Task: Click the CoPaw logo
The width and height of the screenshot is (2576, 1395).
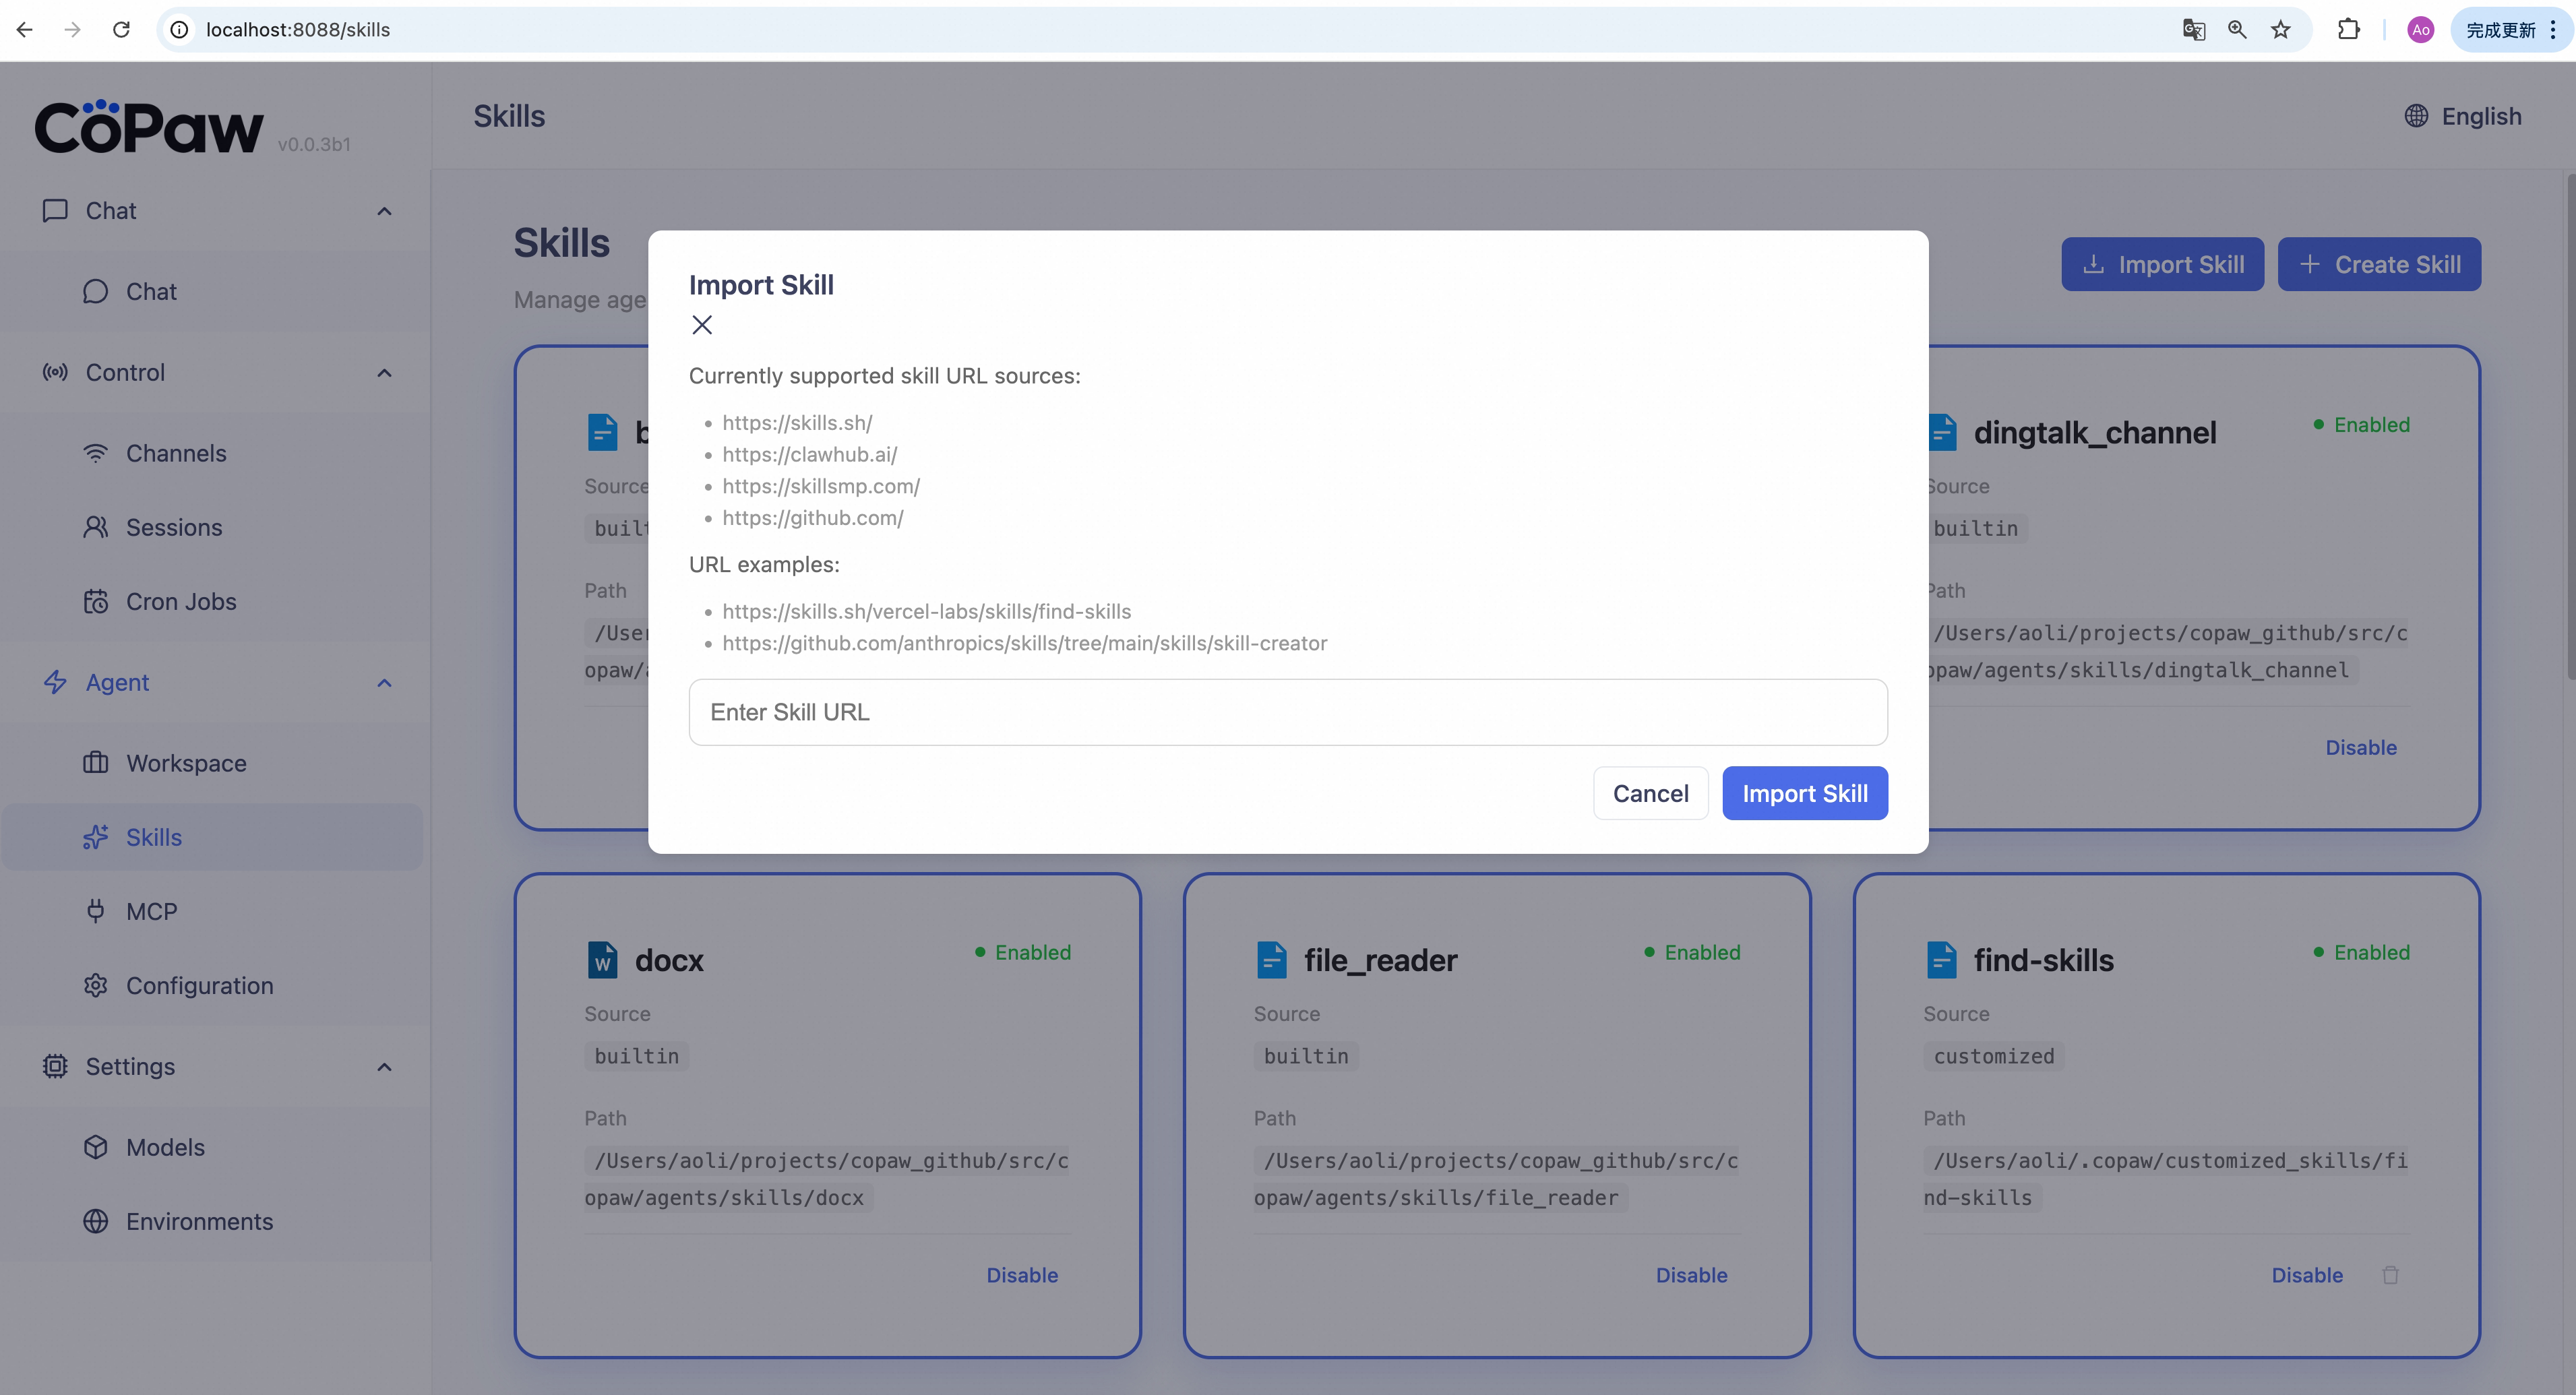Action: (150, 128)
